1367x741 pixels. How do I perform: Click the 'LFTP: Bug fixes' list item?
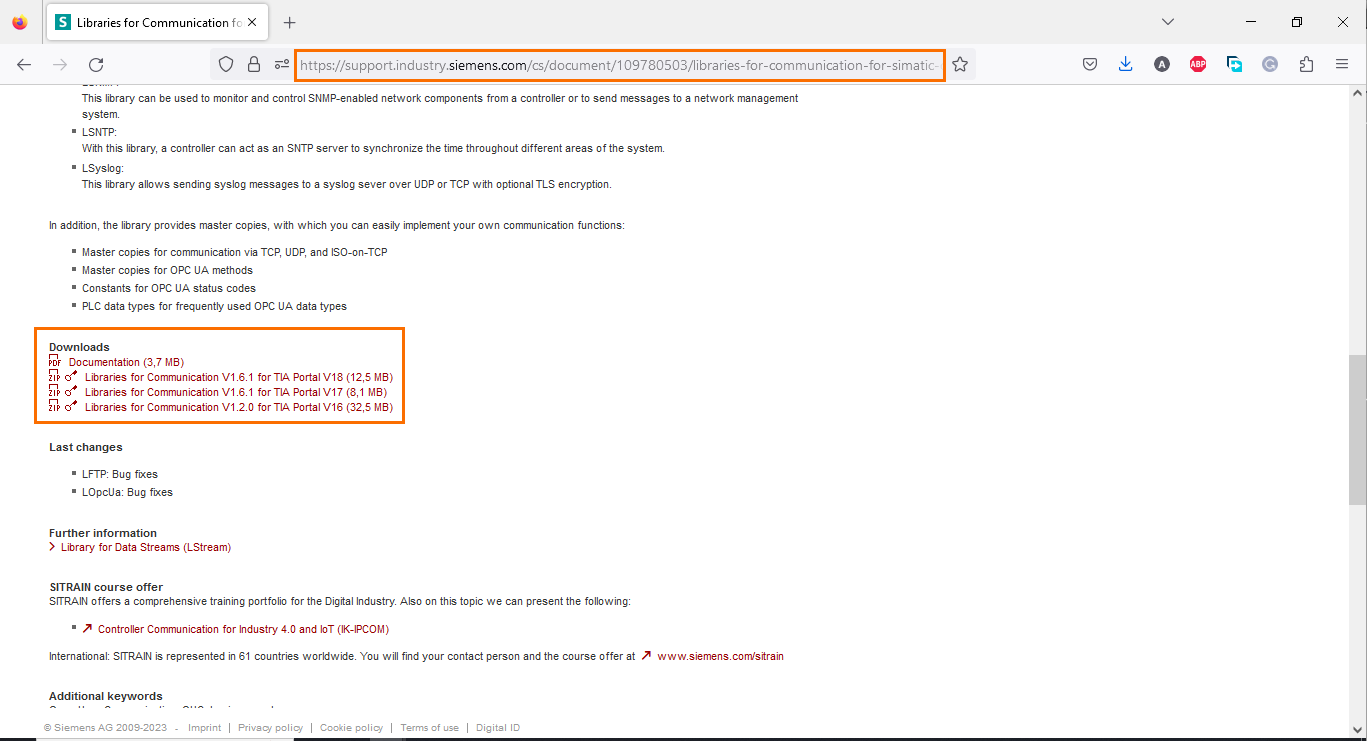pos(120,474)
